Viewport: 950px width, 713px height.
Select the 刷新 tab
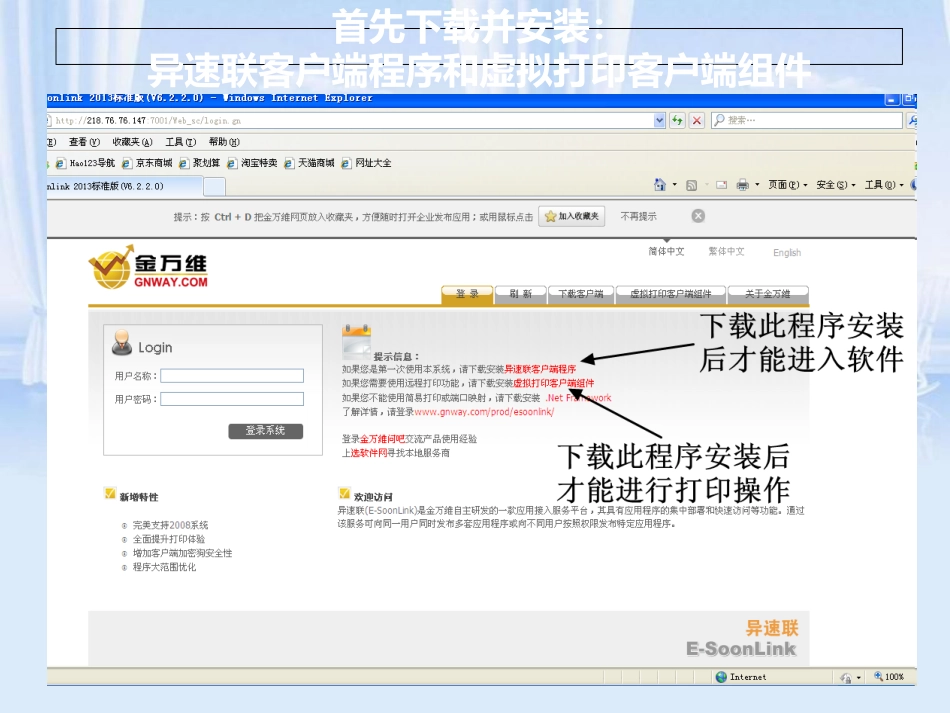(520, 294)
